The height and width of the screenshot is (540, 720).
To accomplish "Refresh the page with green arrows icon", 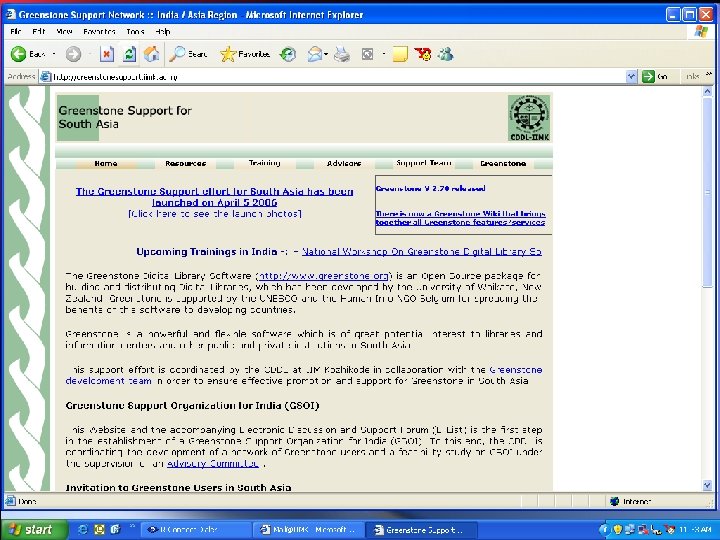I will [x=129, y=54].
